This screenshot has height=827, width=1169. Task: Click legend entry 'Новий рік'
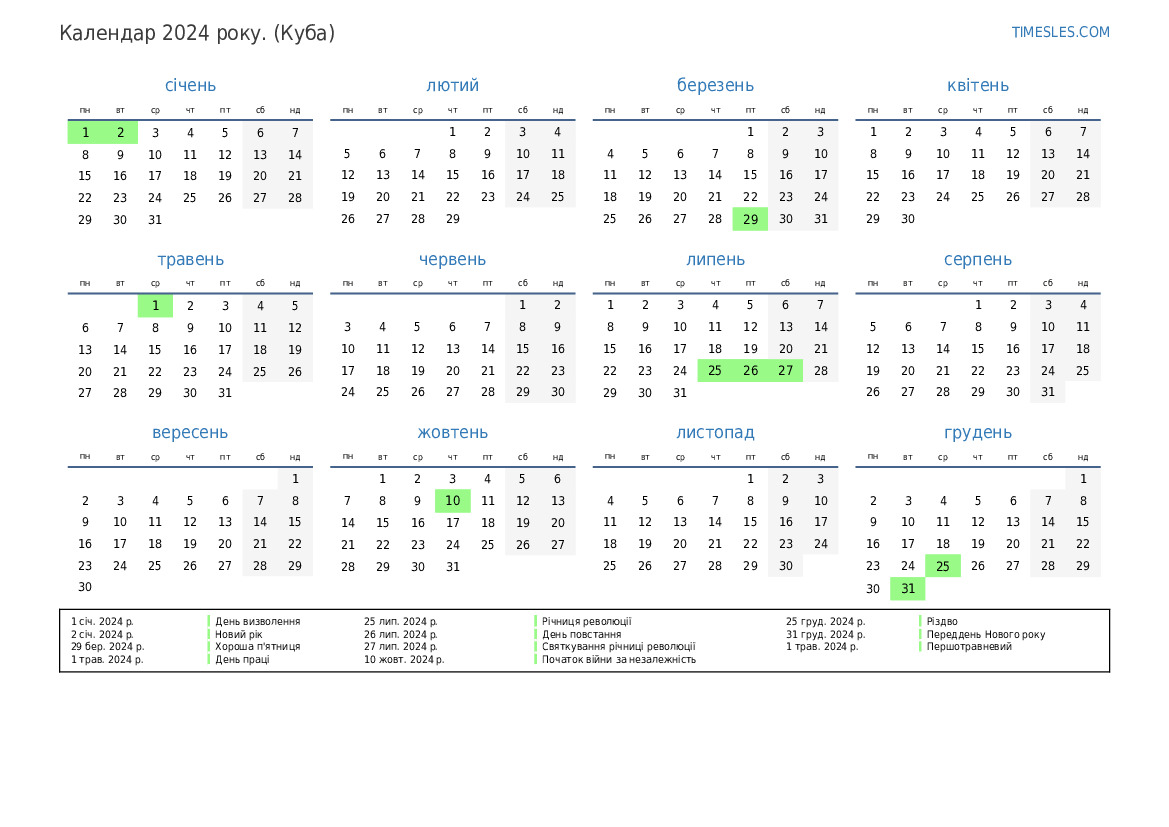coord(239,634)
